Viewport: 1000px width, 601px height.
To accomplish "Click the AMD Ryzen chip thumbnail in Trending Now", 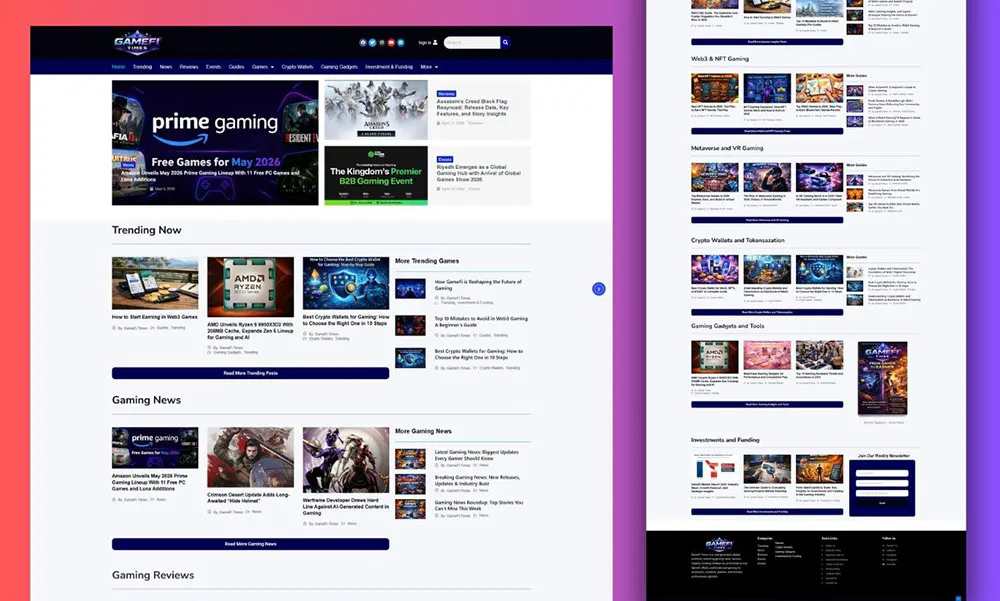I will (x=251, y=287).
